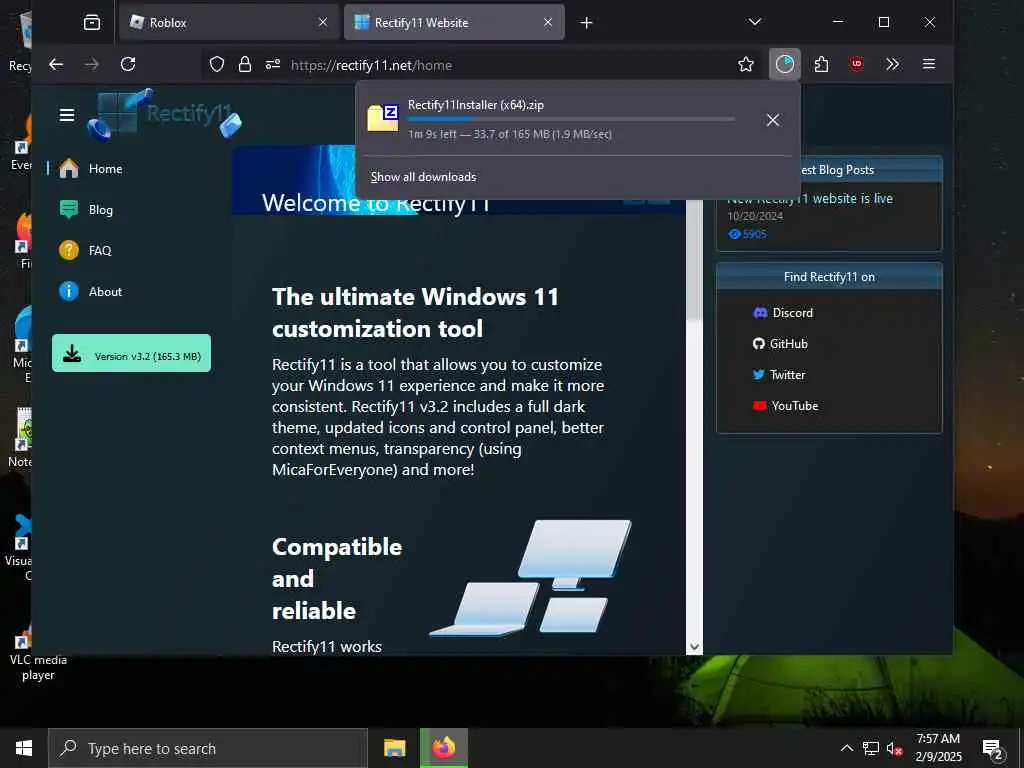Download Version v3.2 (165.3 MB)

tap(131, 353)
